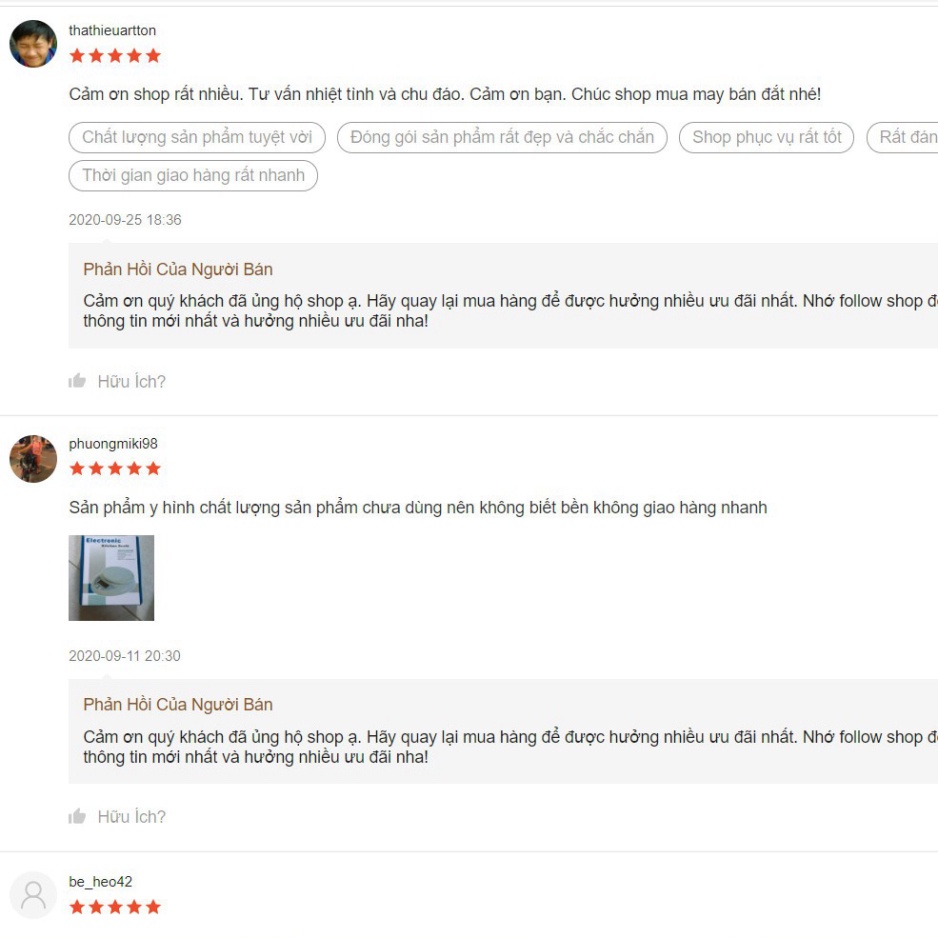Screen dimensions: 938x938
Task: Select tag 'Đóng gói sản phẩm rất đẹp và chắc chắn'
Action: click(x=502, y=138)
